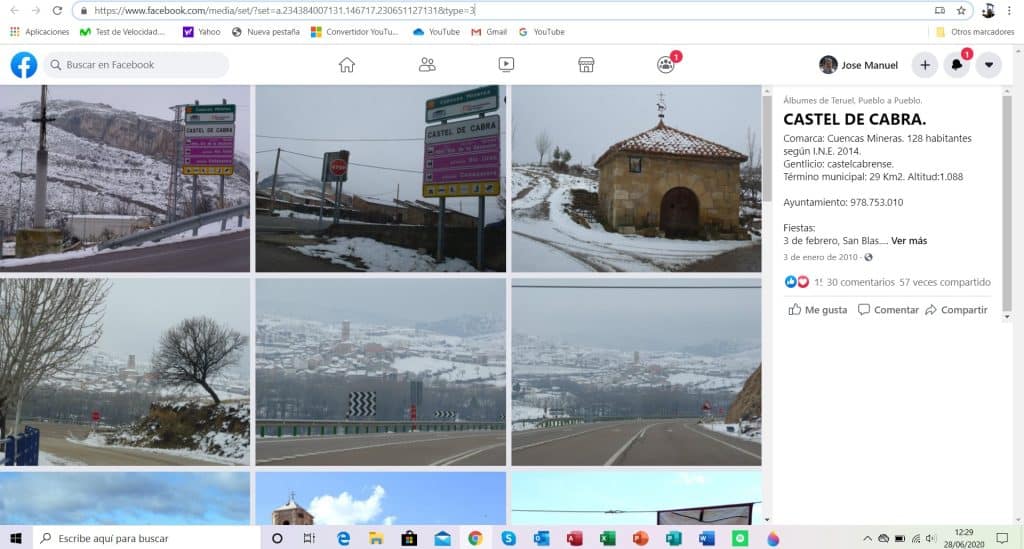Open the 30 comentarios link

click(861, 283)
